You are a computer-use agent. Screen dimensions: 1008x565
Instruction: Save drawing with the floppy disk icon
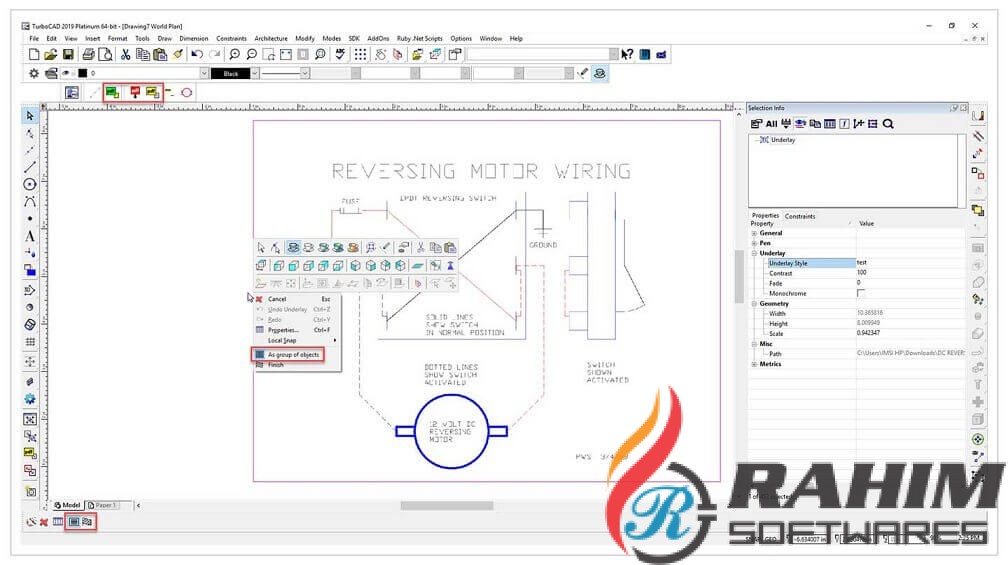68,55
